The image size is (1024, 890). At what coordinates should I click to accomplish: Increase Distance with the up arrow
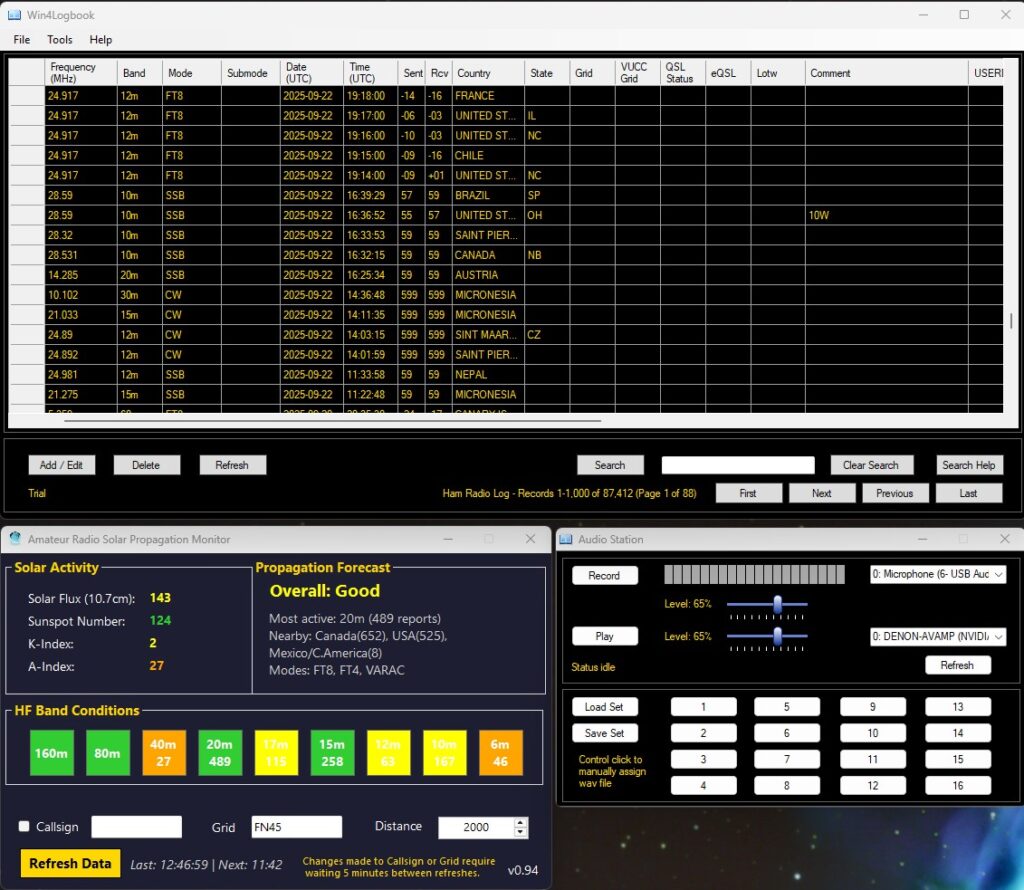click(x=519, y=822)
